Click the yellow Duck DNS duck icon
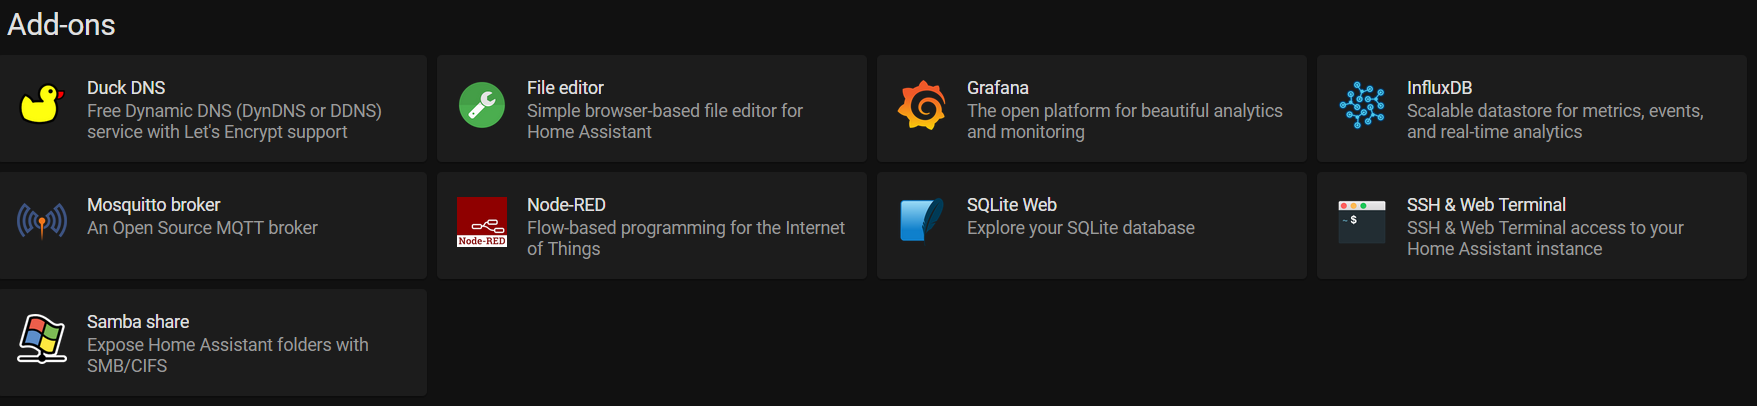 pyautogui.click(x=42, y=104)
